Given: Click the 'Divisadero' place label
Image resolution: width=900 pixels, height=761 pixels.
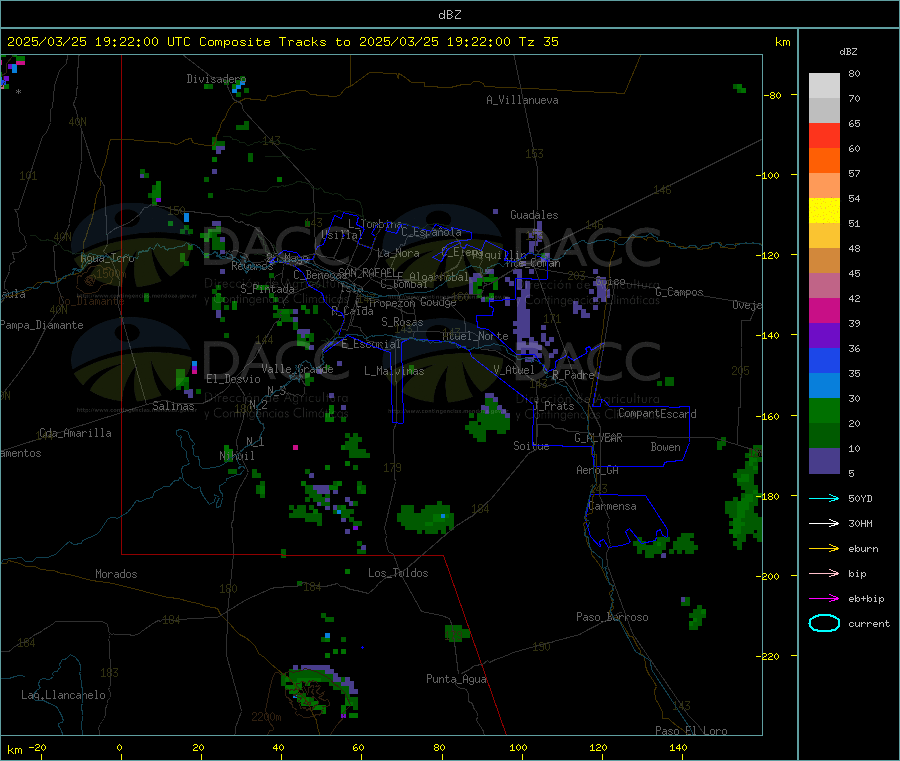Looking at the screenshot, I should click(x=216, y=79).
